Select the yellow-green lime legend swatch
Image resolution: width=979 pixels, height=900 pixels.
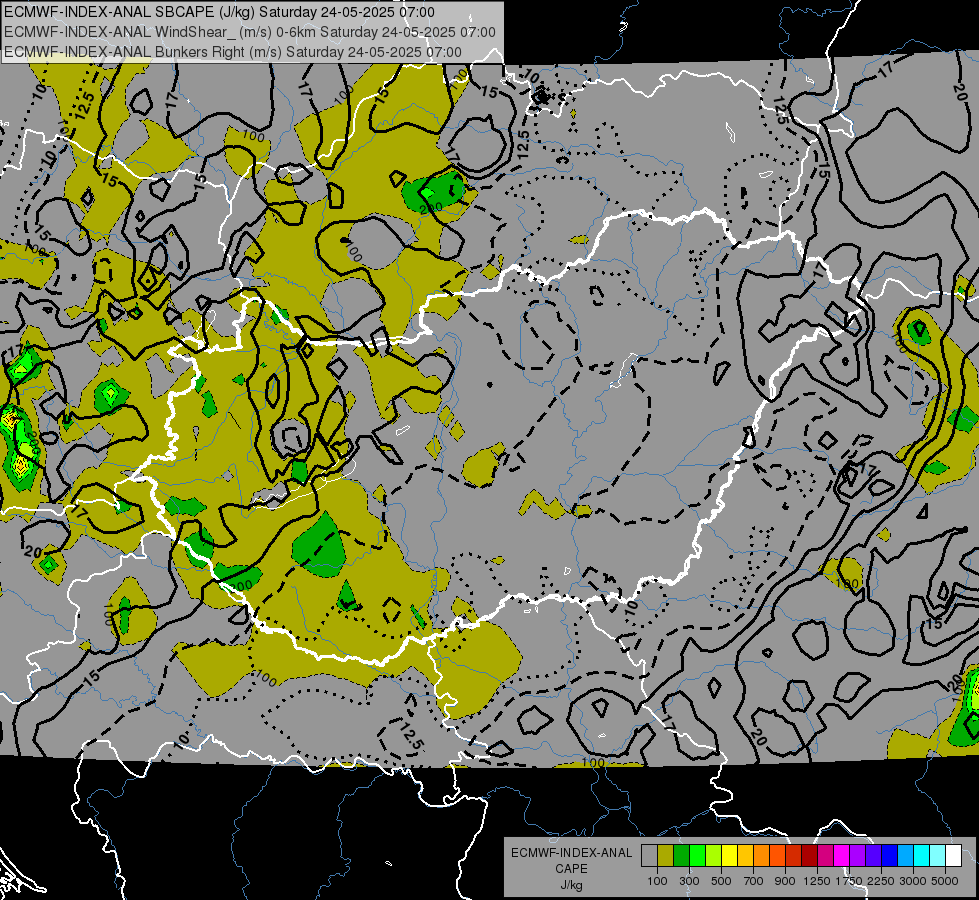point(713,855)
